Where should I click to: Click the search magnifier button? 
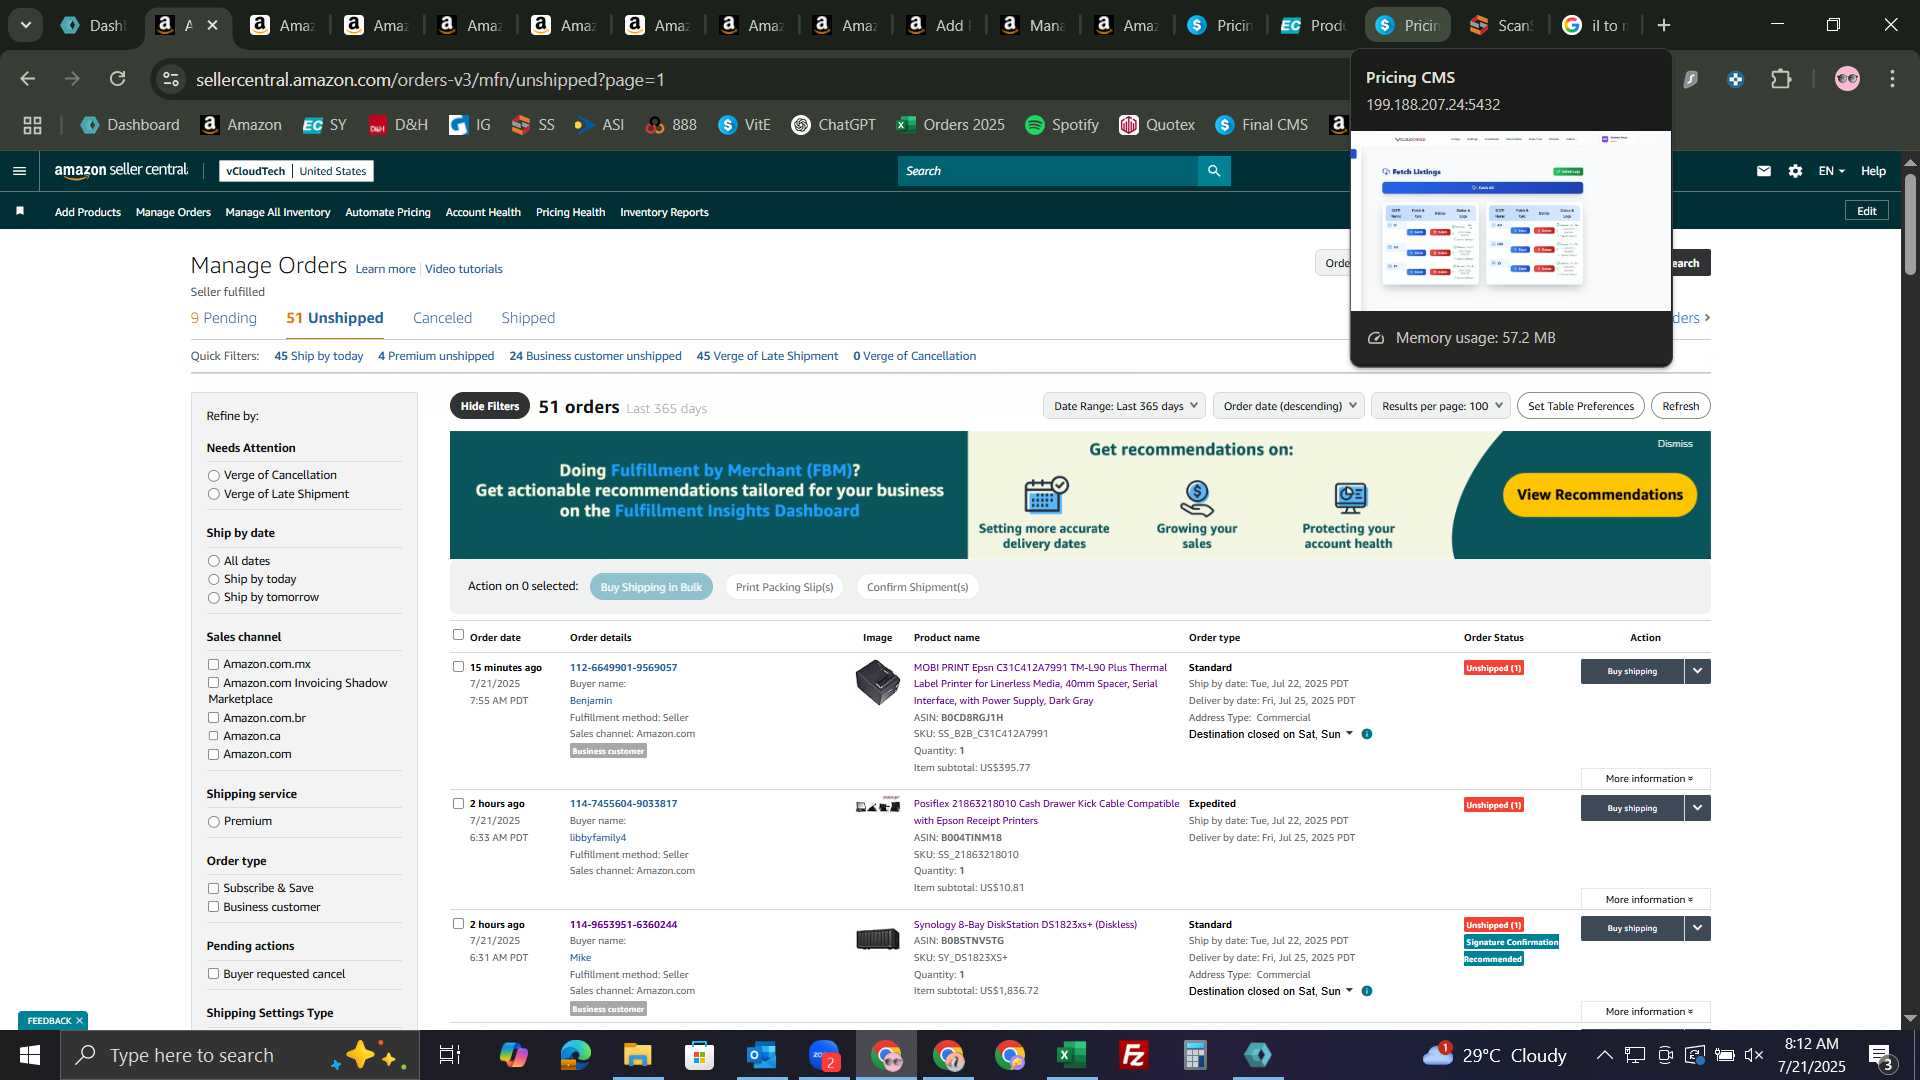(x=1214, y=171)
